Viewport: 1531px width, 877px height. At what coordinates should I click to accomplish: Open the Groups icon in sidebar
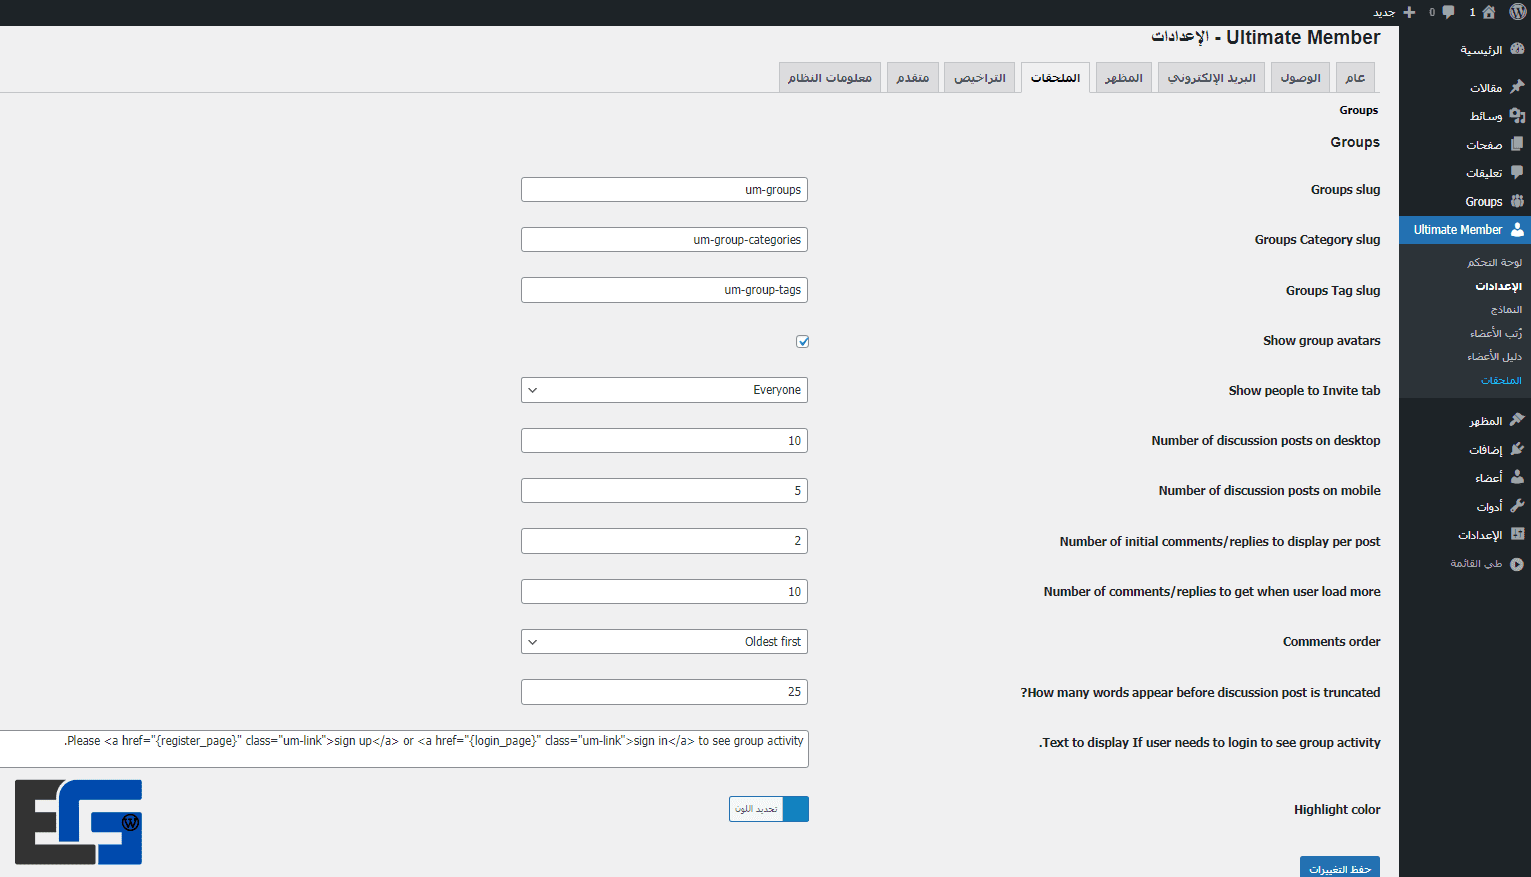pos(1517,201)
